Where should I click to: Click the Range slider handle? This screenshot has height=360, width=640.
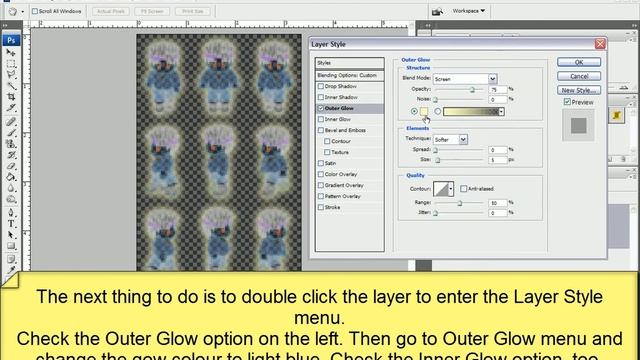(x=460, y=203)
